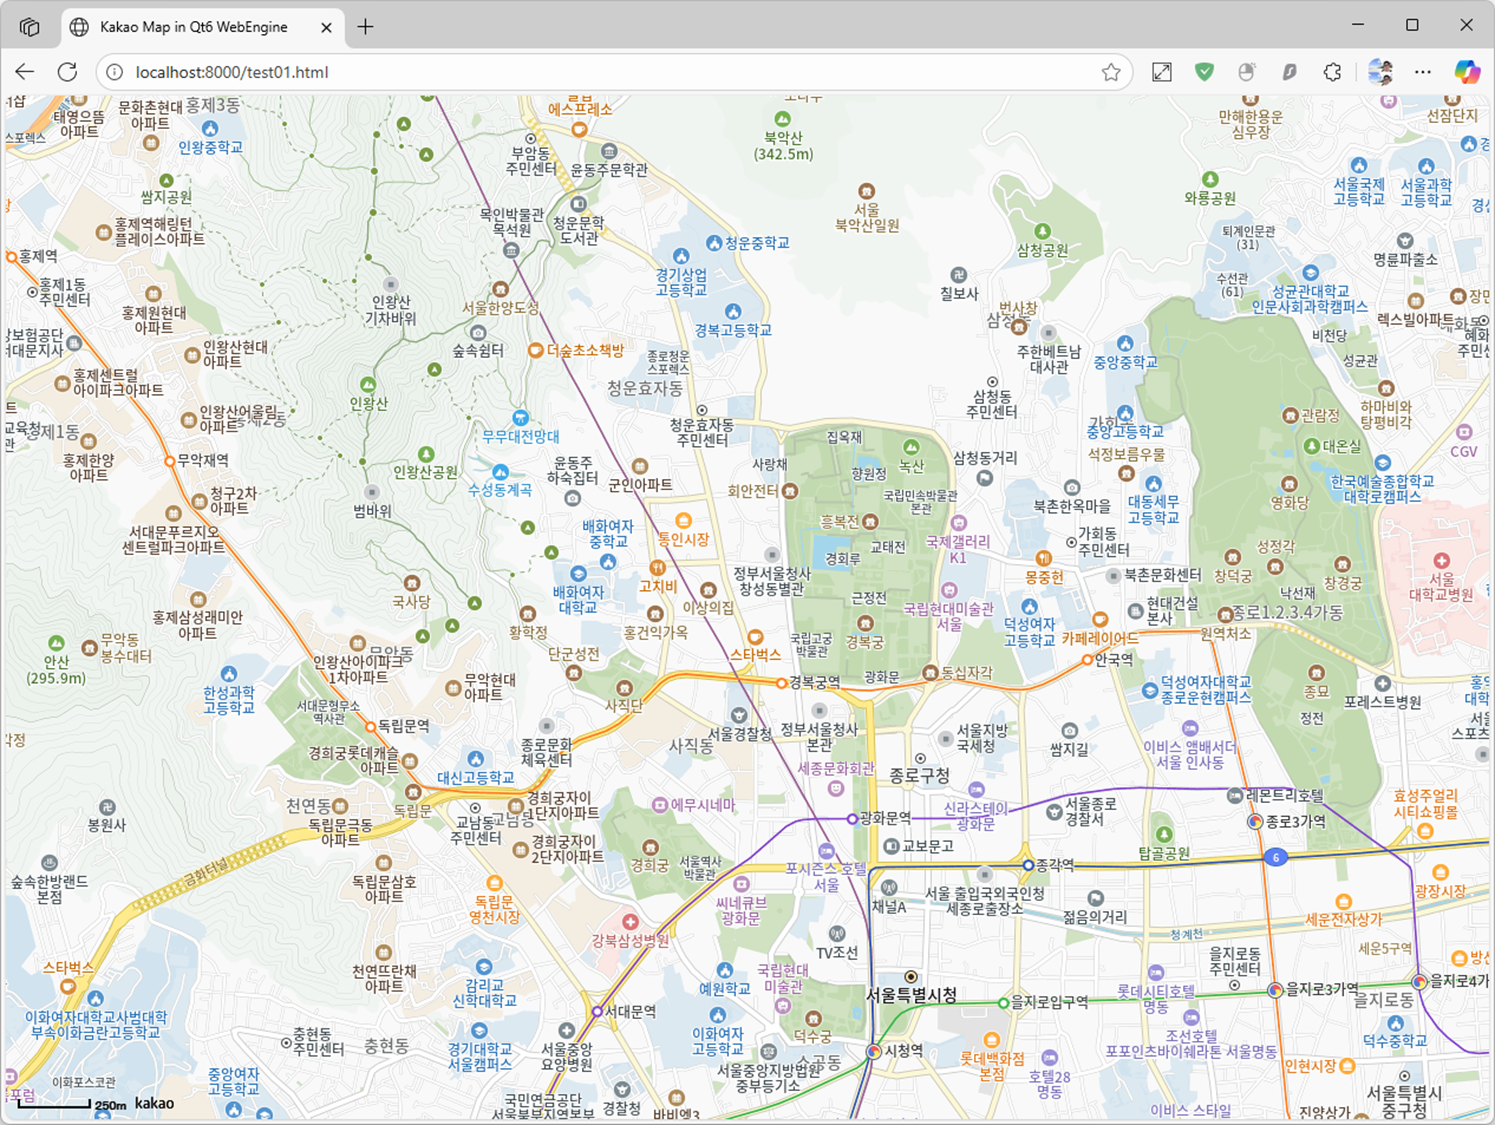Image resolution: width=1495 pixels, height=1125 pixels.
Task: Click the 청운중학교 school icon
Action: (714, 243)
